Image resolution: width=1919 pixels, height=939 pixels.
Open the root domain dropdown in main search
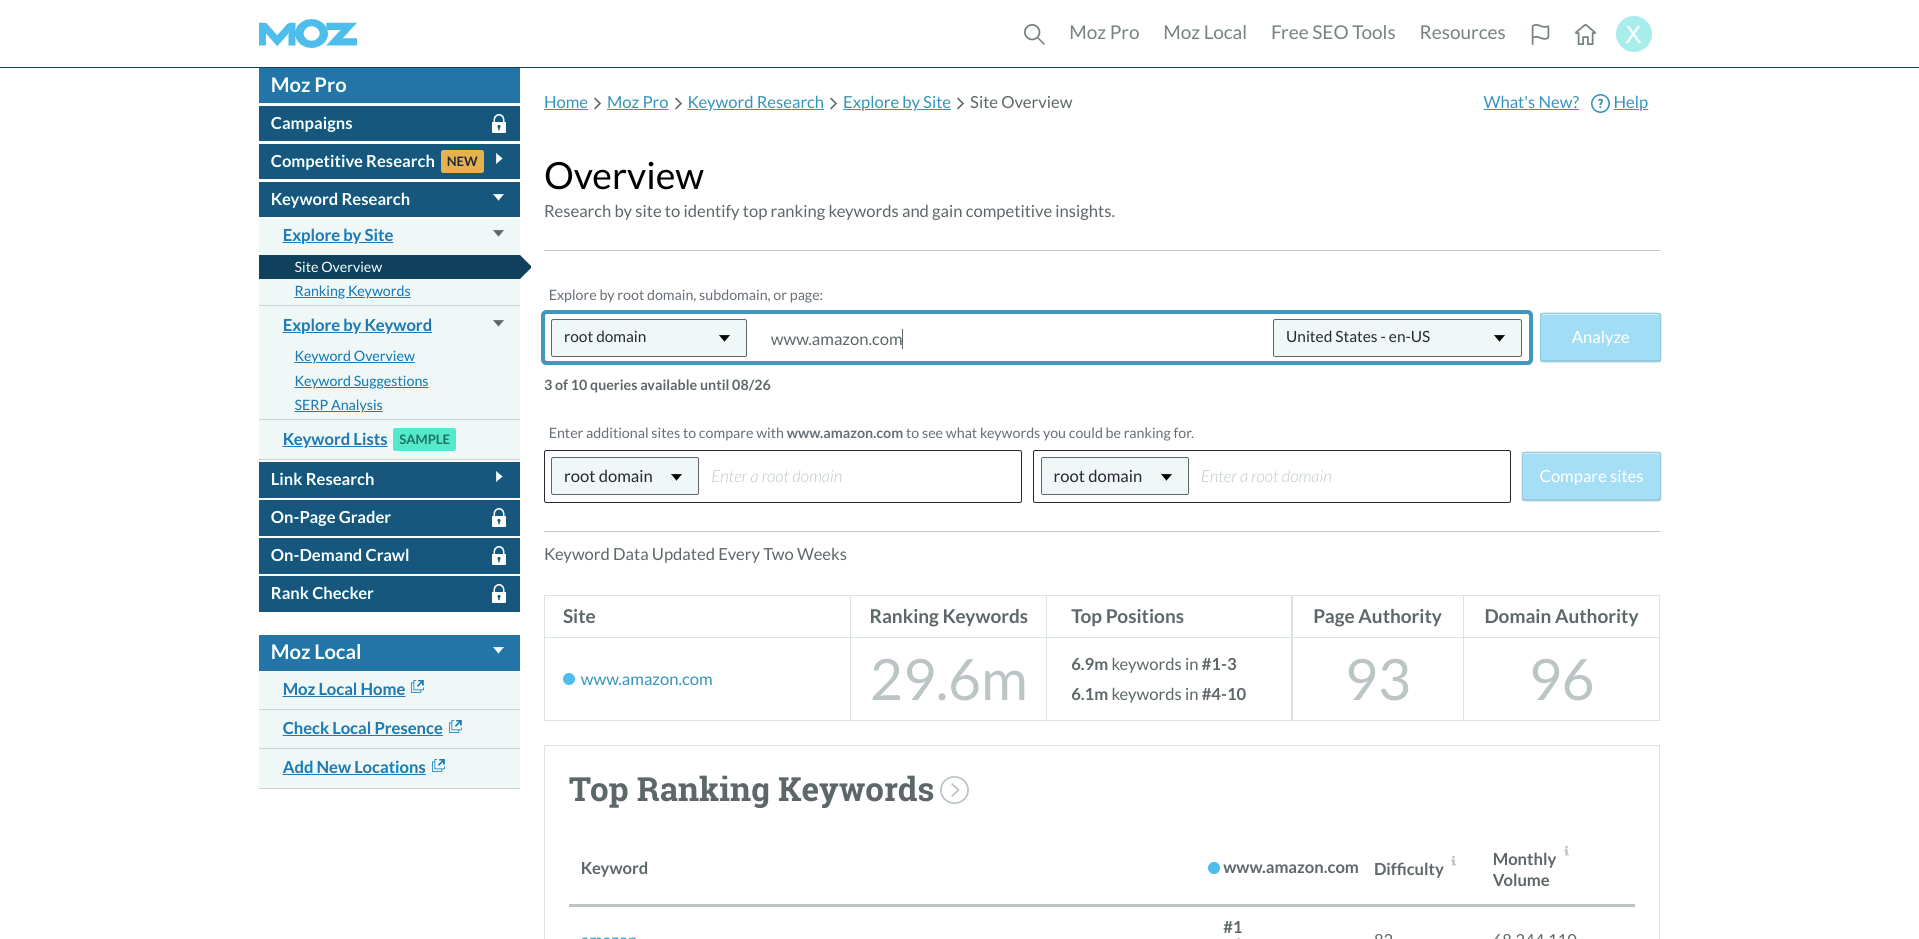[x=649, y=337]
